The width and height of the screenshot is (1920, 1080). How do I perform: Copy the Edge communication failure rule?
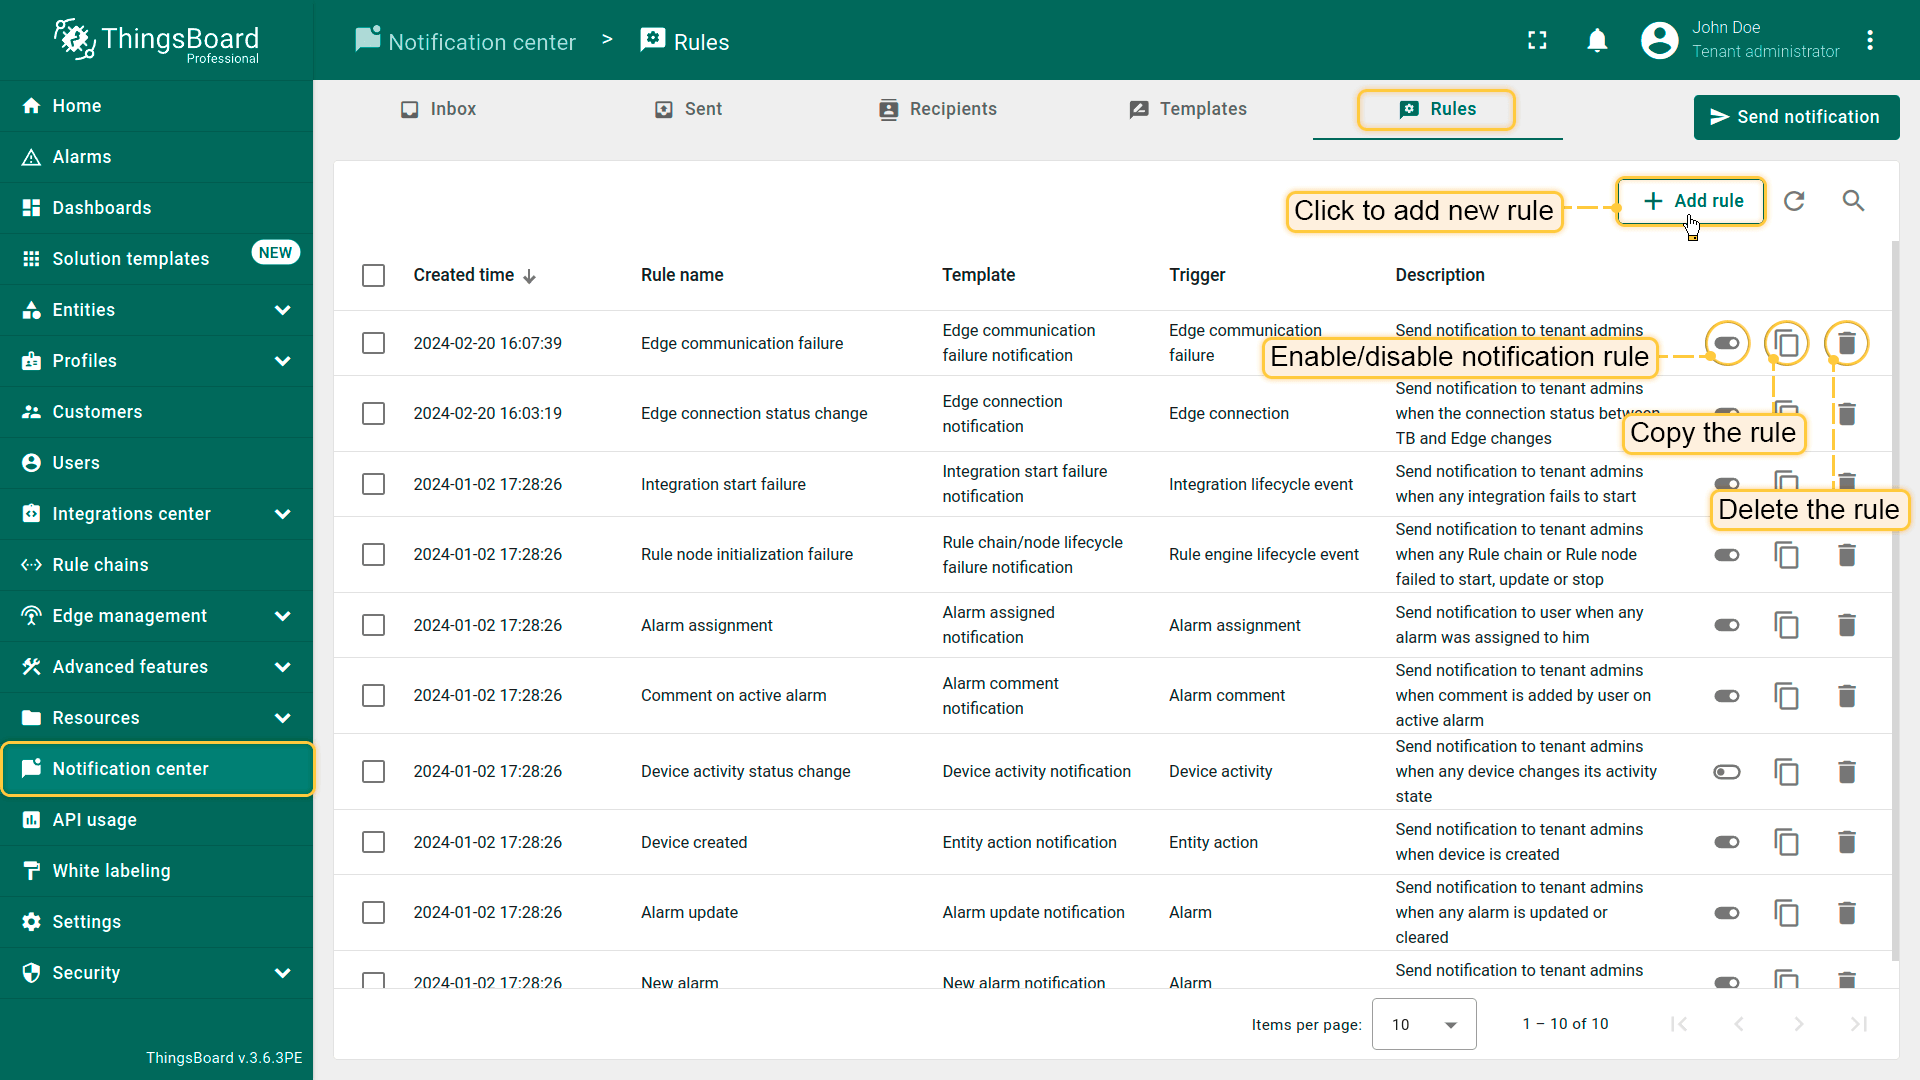point(1786,343)
